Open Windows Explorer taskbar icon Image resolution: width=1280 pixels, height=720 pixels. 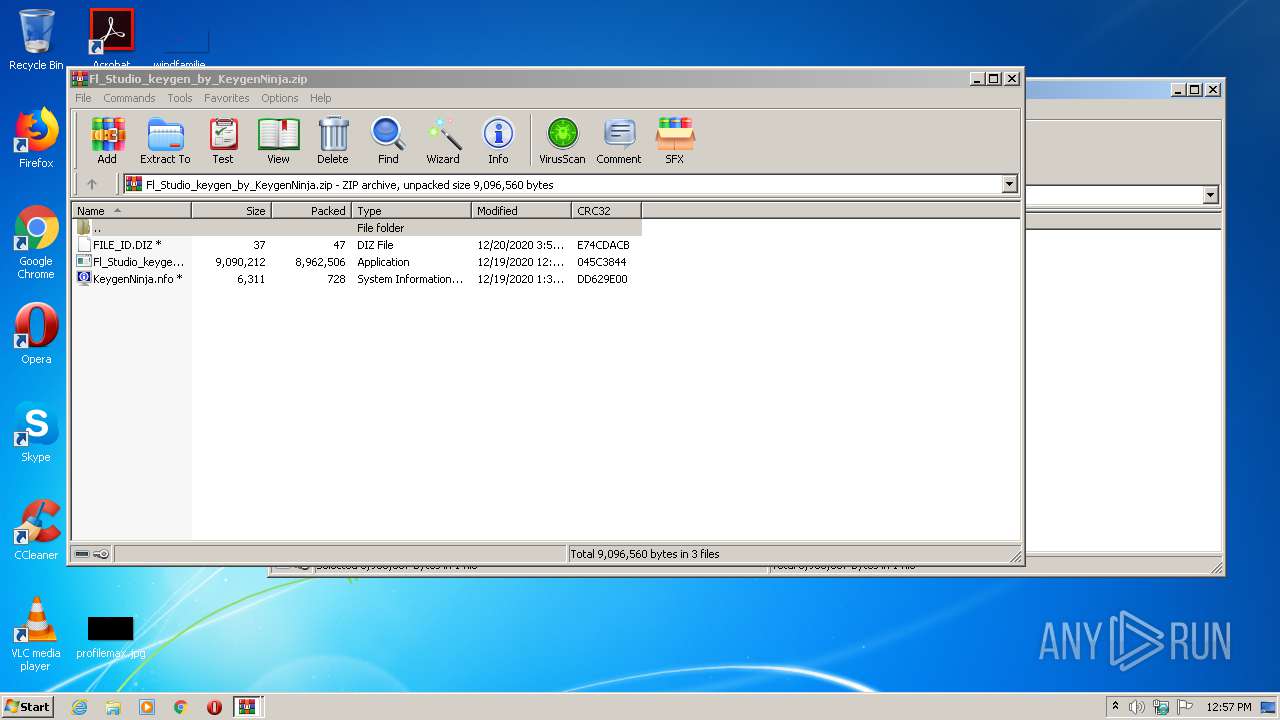pyautogui.click(x=113, y=707)
